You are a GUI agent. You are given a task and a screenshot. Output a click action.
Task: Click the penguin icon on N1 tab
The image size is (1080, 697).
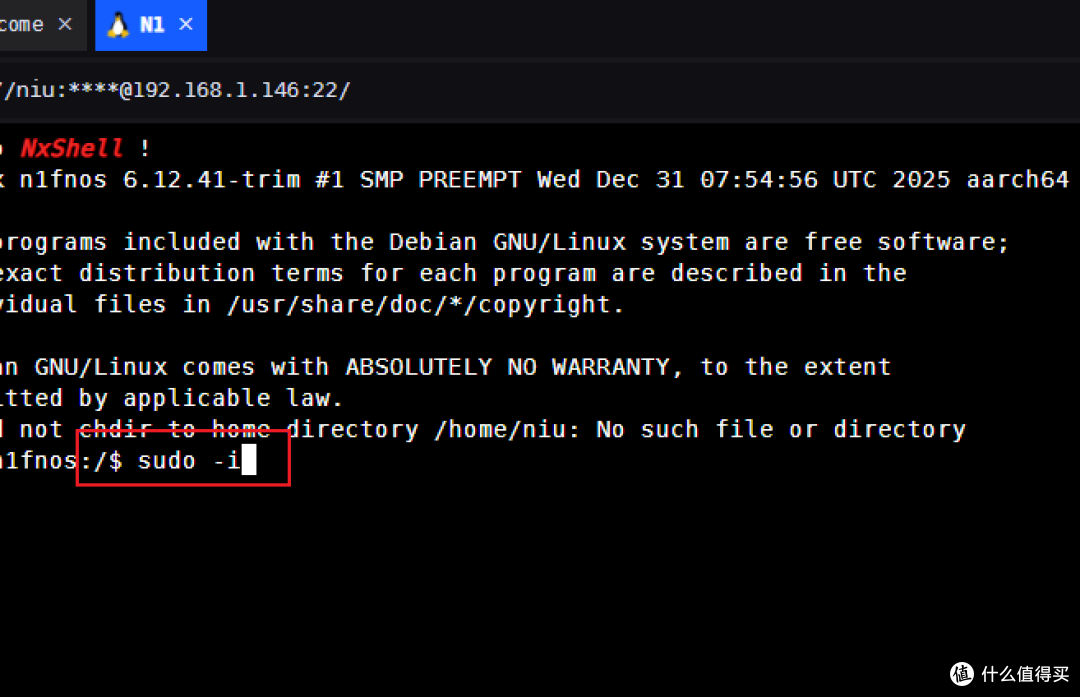point(118,25)
